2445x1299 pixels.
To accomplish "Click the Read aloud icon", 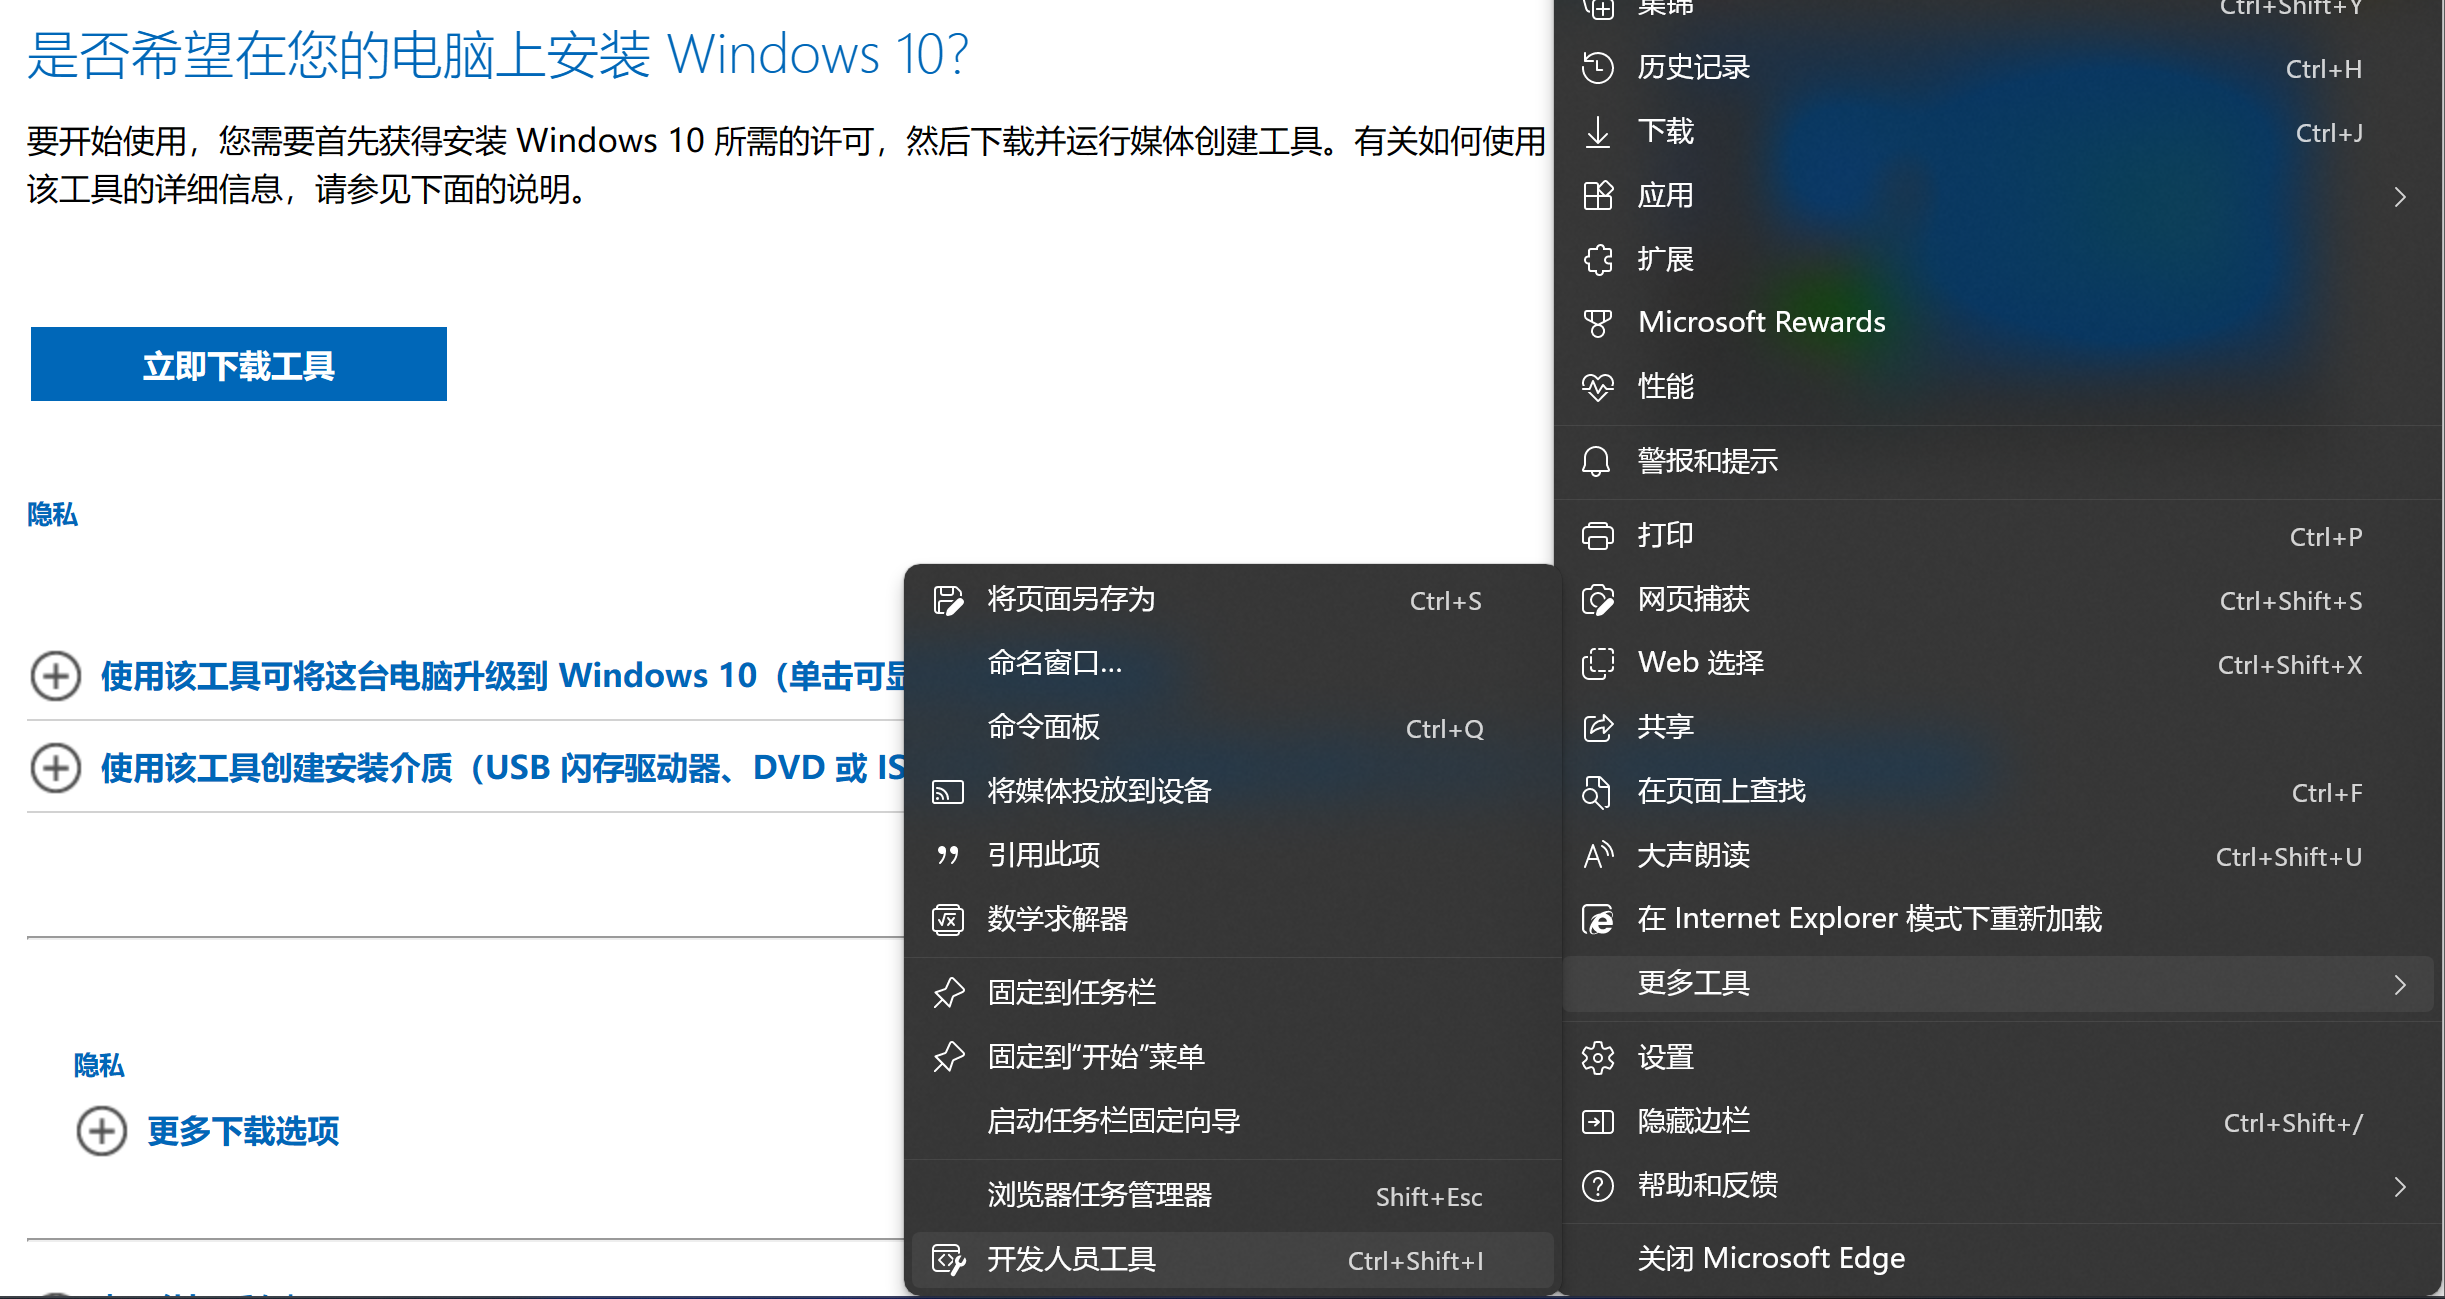I will pyautogui.click(x=1597, y=856).
